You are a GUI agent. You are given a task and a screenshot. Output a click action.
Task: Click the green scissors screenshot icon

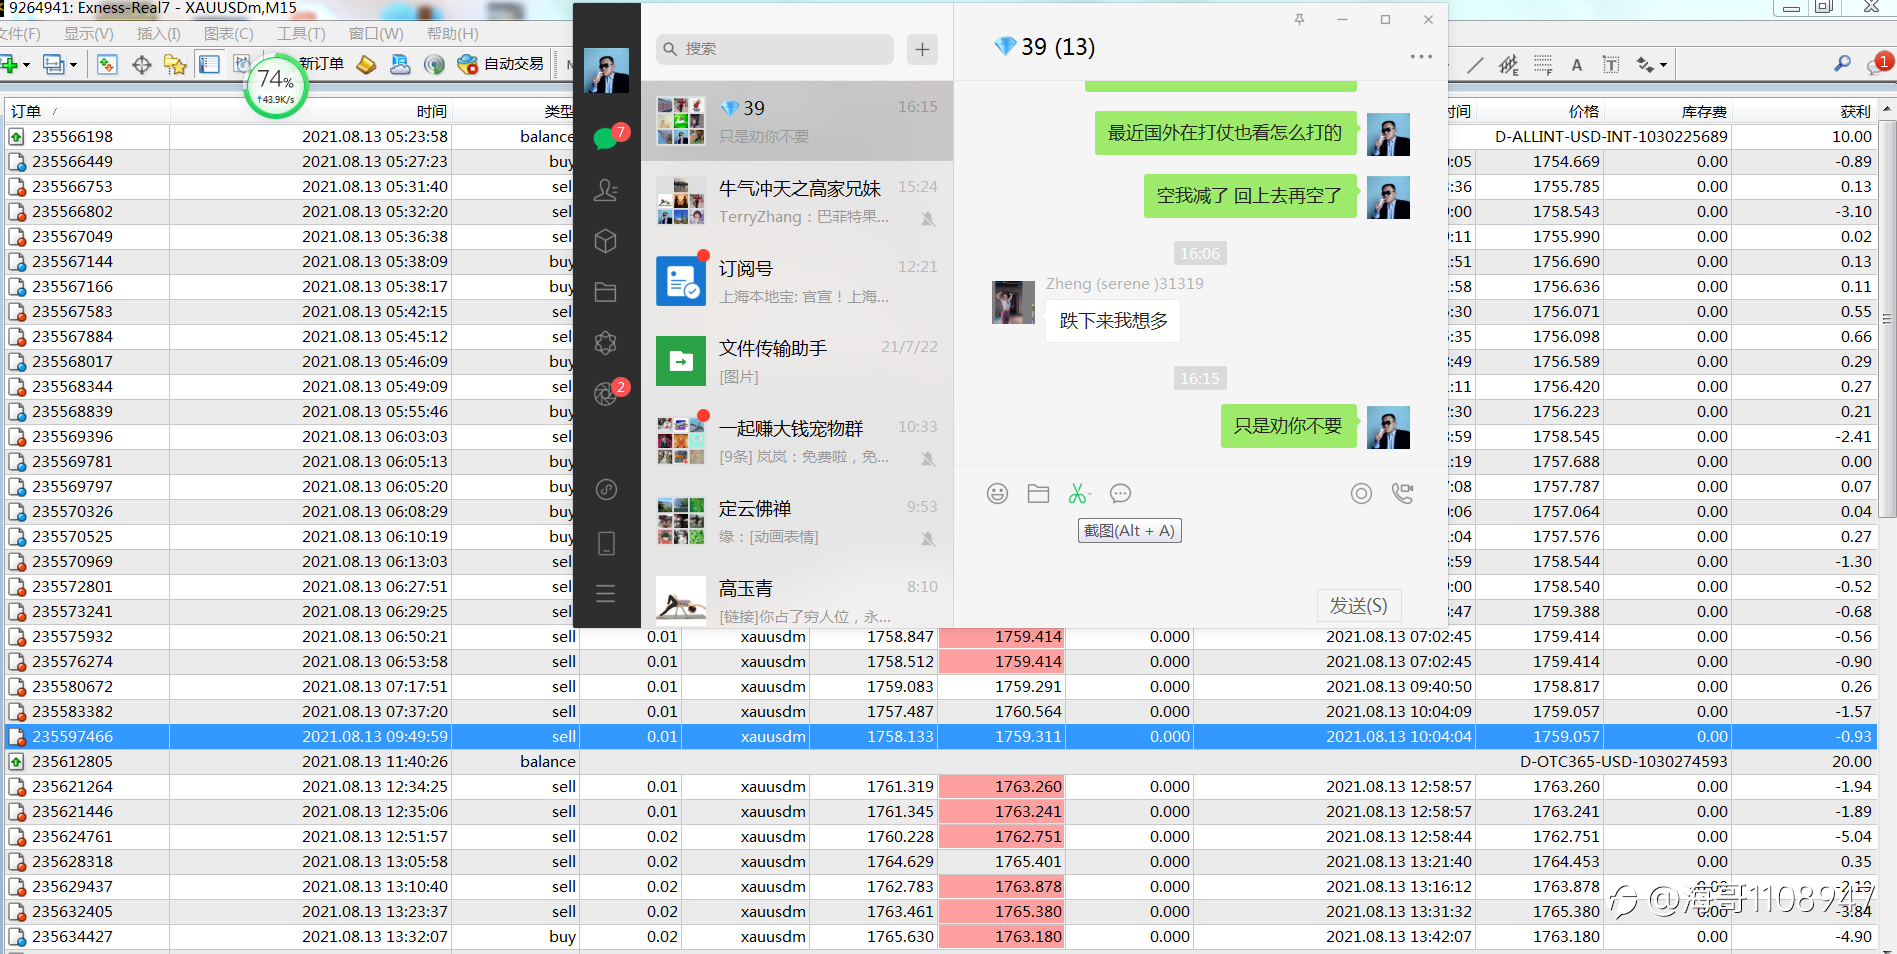[1078, 493]
